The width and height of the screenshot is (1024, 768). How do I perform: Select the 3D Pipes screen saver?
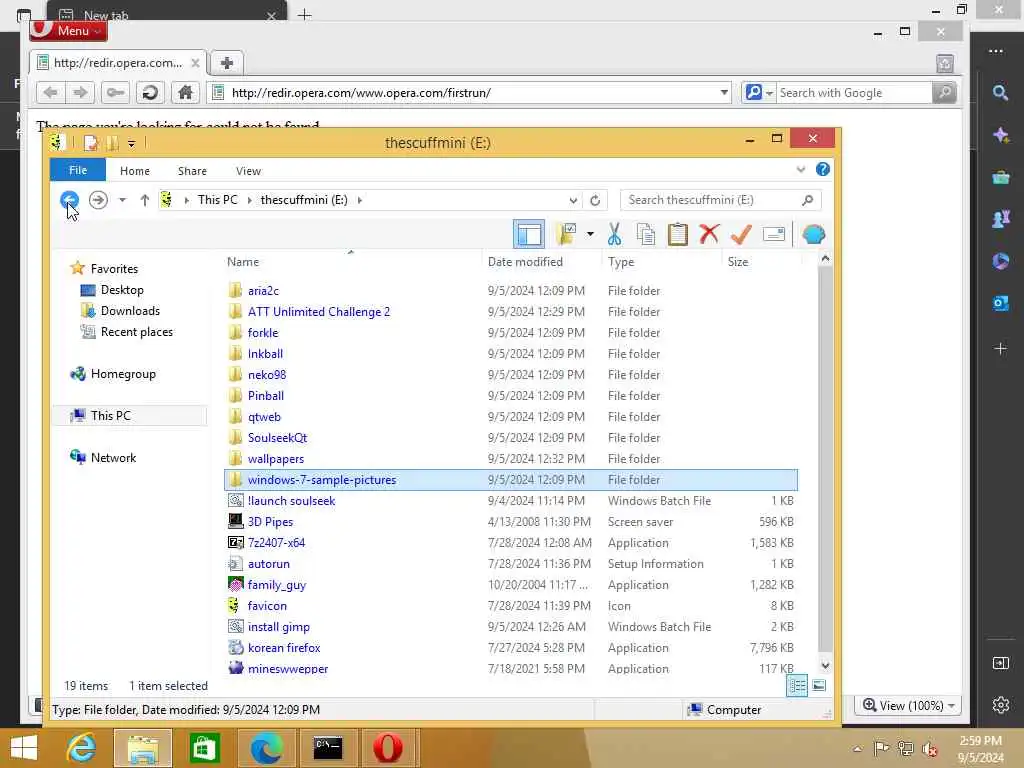tap(270, 522)
